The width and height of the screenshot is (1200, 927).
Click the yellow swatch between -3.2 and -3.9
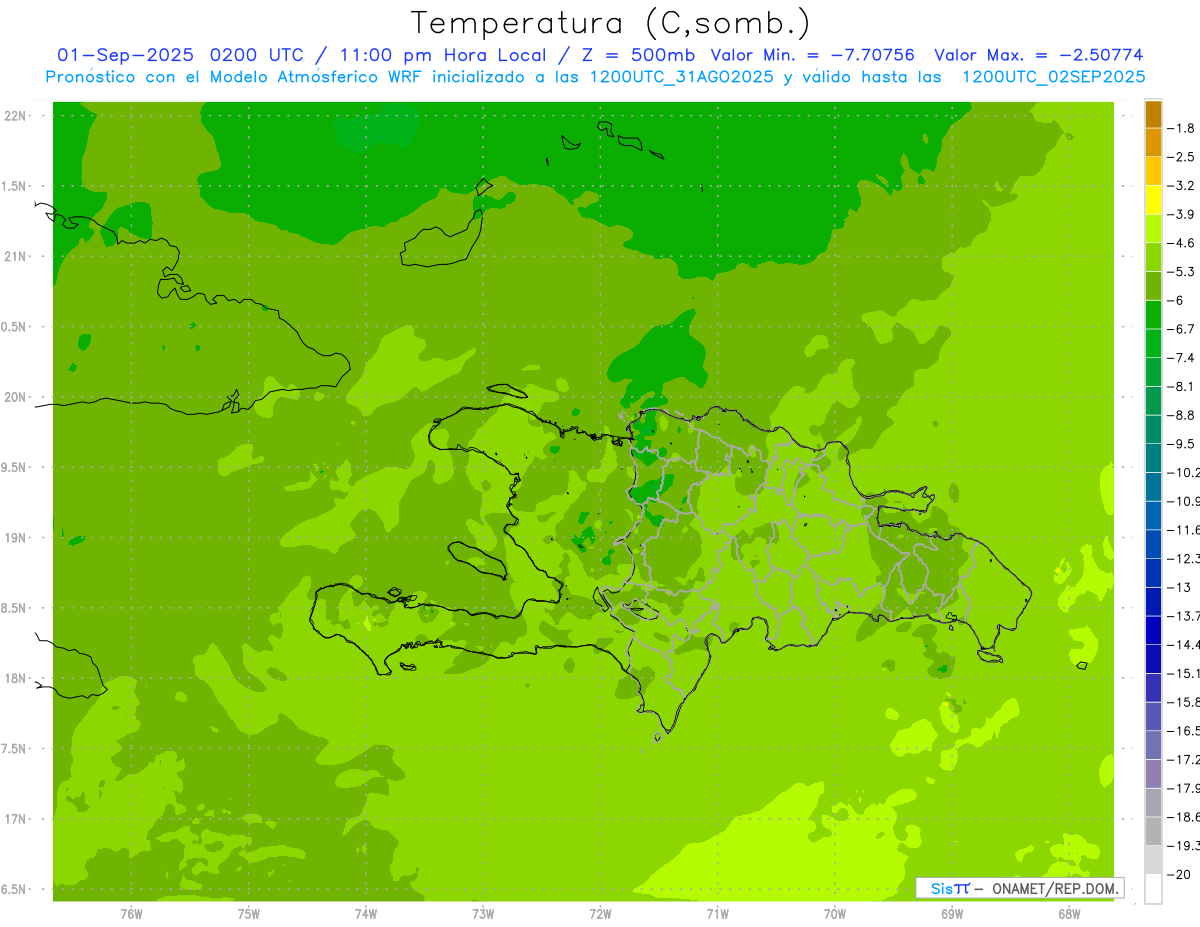(1153, 200)
